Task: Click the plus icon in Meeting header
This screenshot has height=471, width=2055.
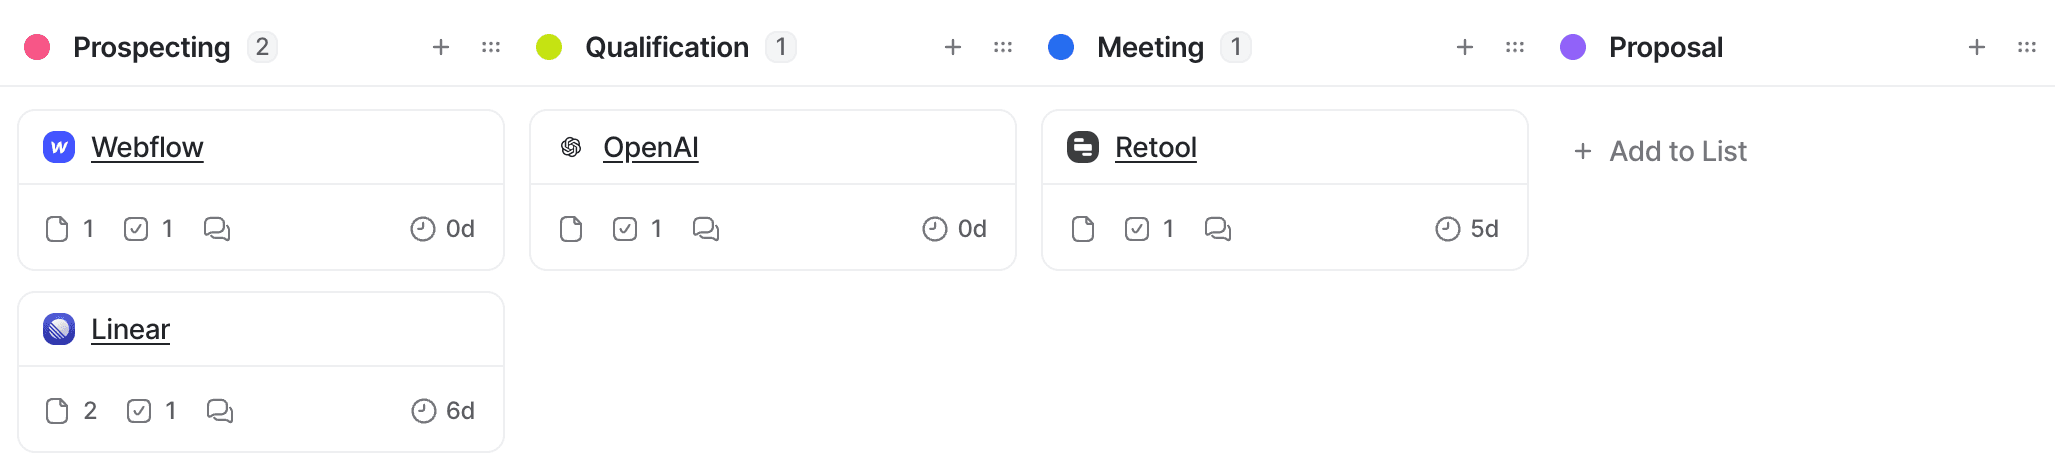Action: pos(1465,47)
